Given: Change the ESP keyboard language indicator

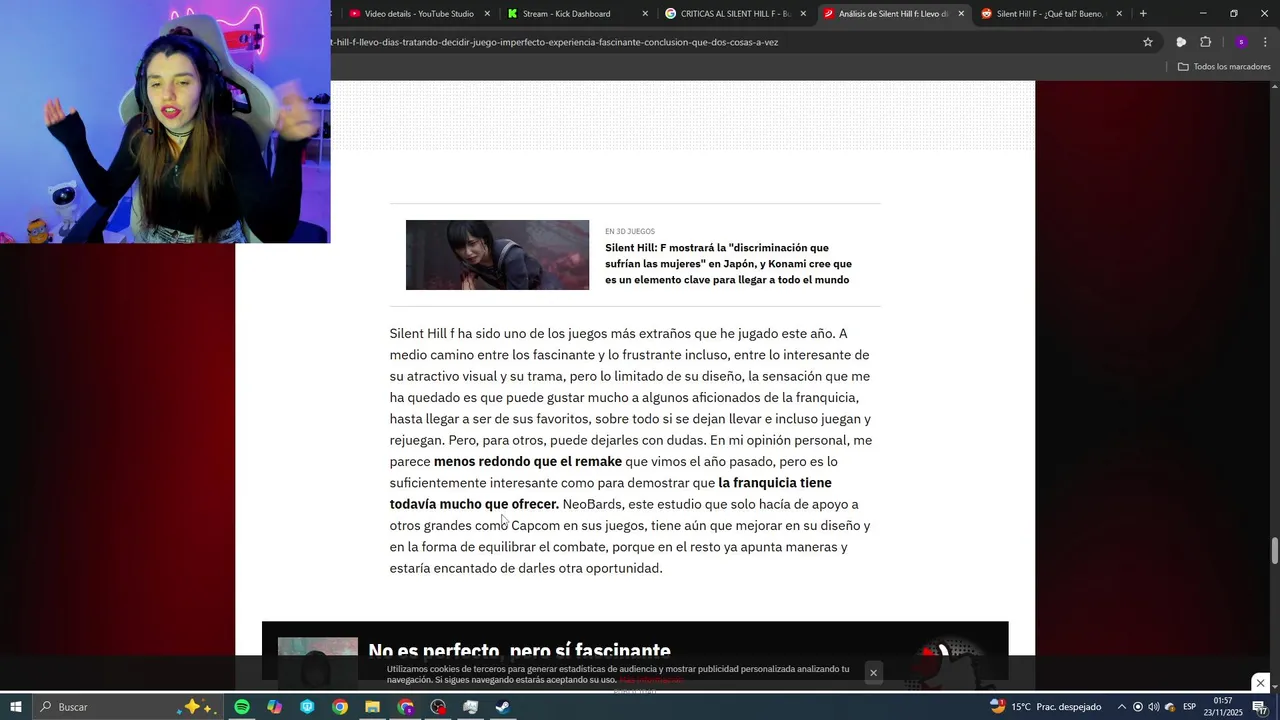Looking at the screenshot, I should (x=1190, y=707).
